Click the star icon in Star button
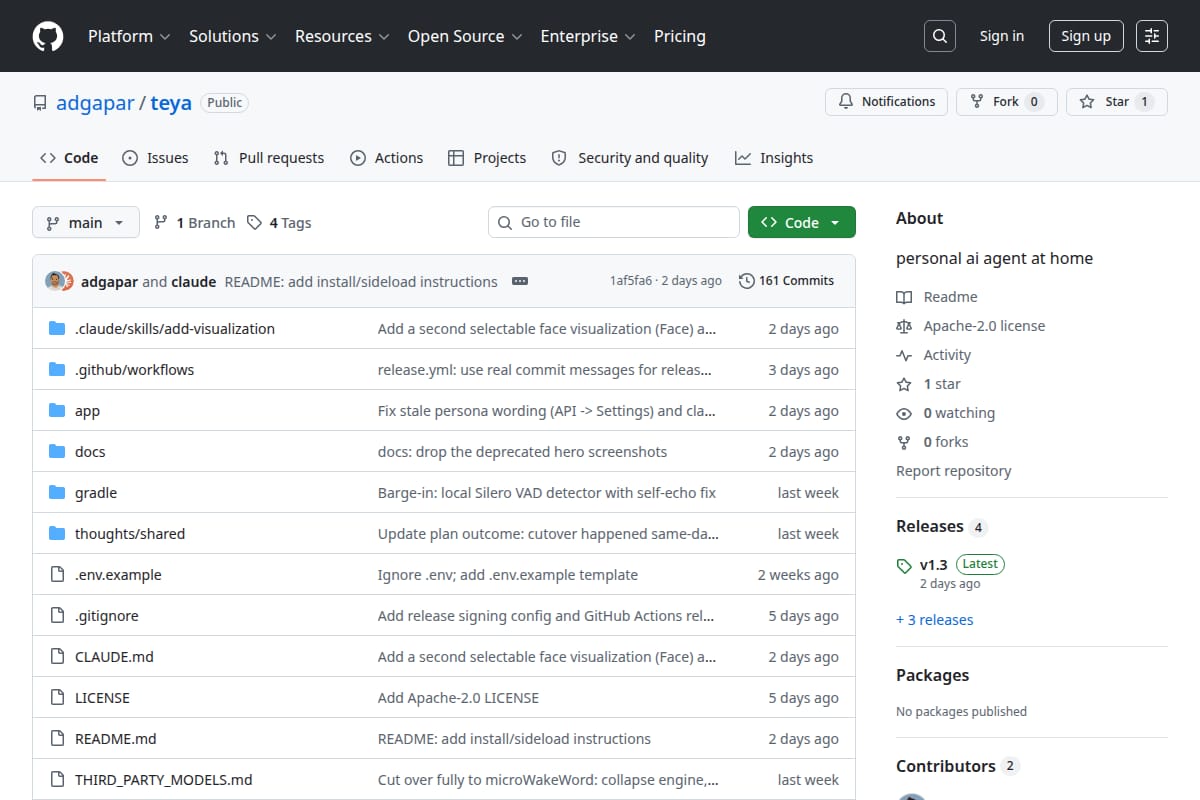This screenshot has width=1200, height=800. tap(1087, 102)
